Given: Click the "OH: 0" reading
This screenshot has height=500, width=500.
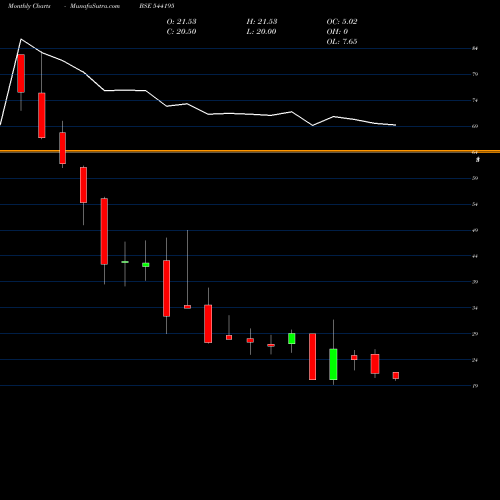Looking at the screenshot, I should [x=337, y=32].
